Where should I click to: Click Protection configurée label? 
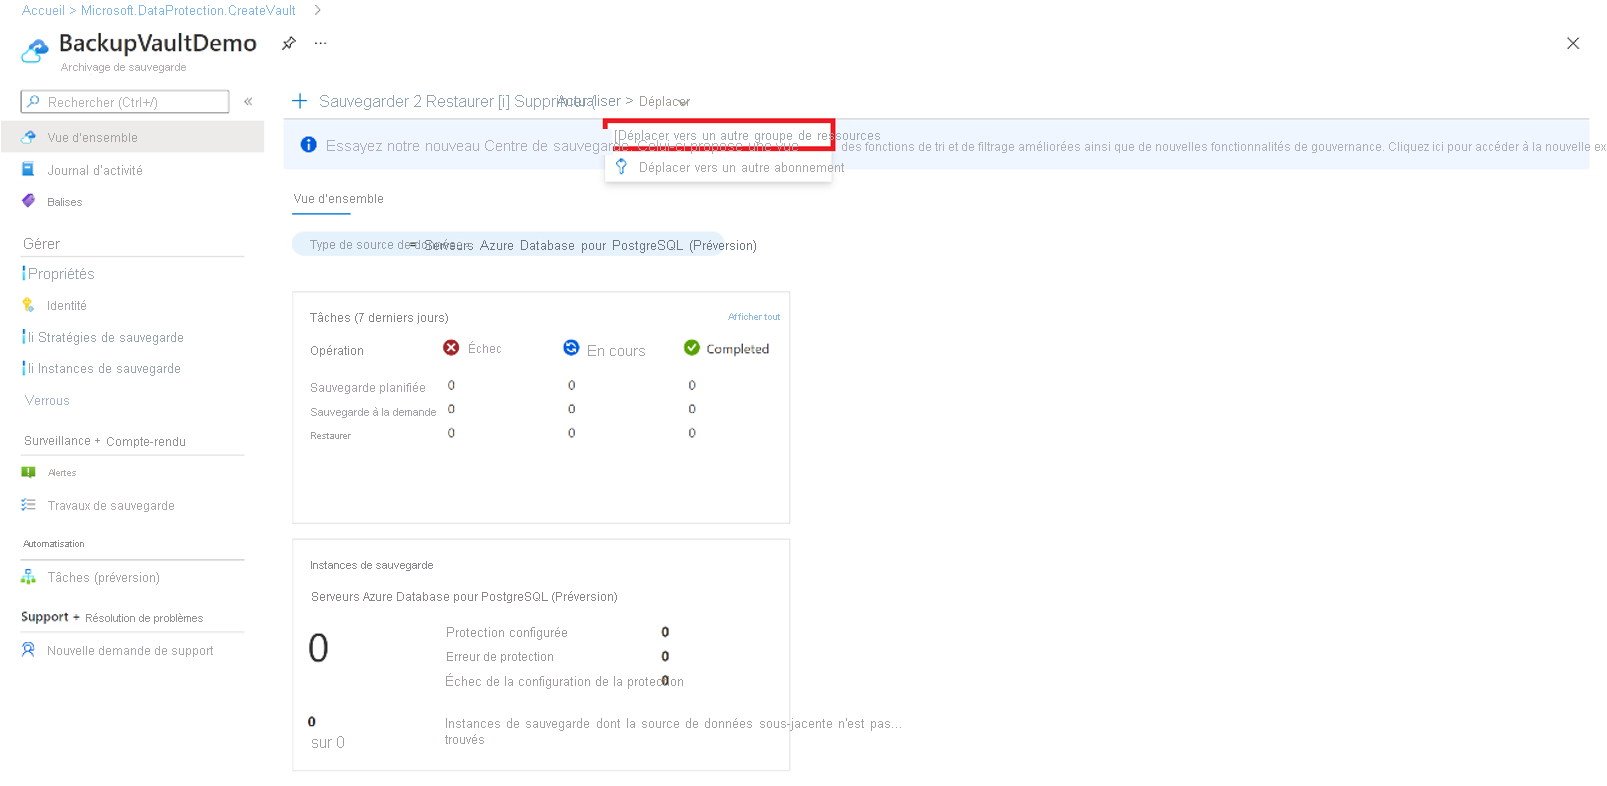pos(507,633)
